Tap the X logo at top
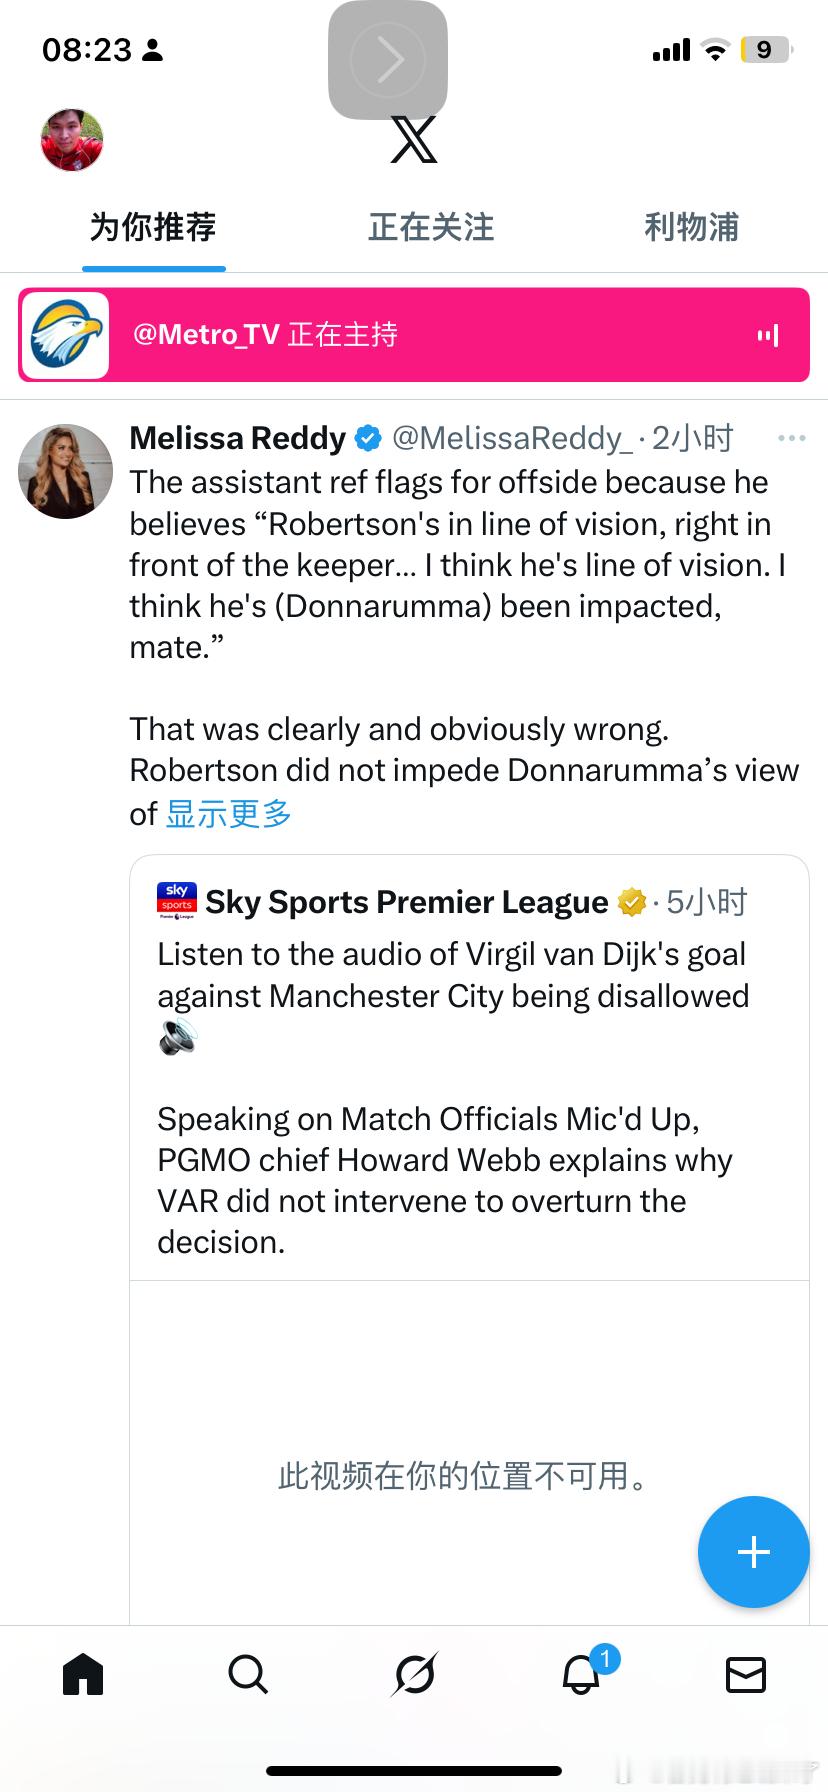This screenshot has width=828, height=1792. pos(414,140)
